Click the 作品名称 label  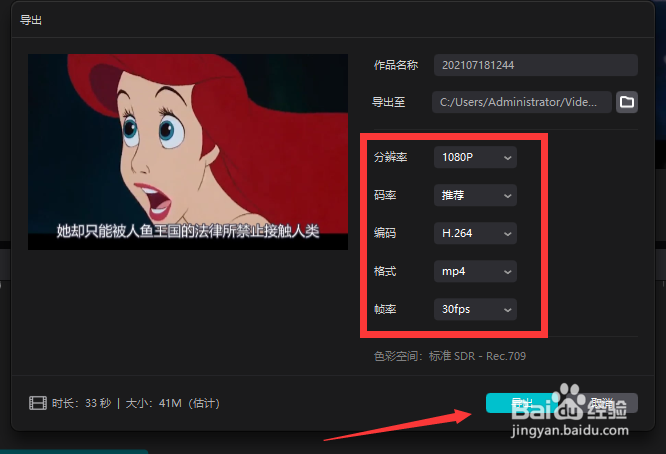click(395, 65)
